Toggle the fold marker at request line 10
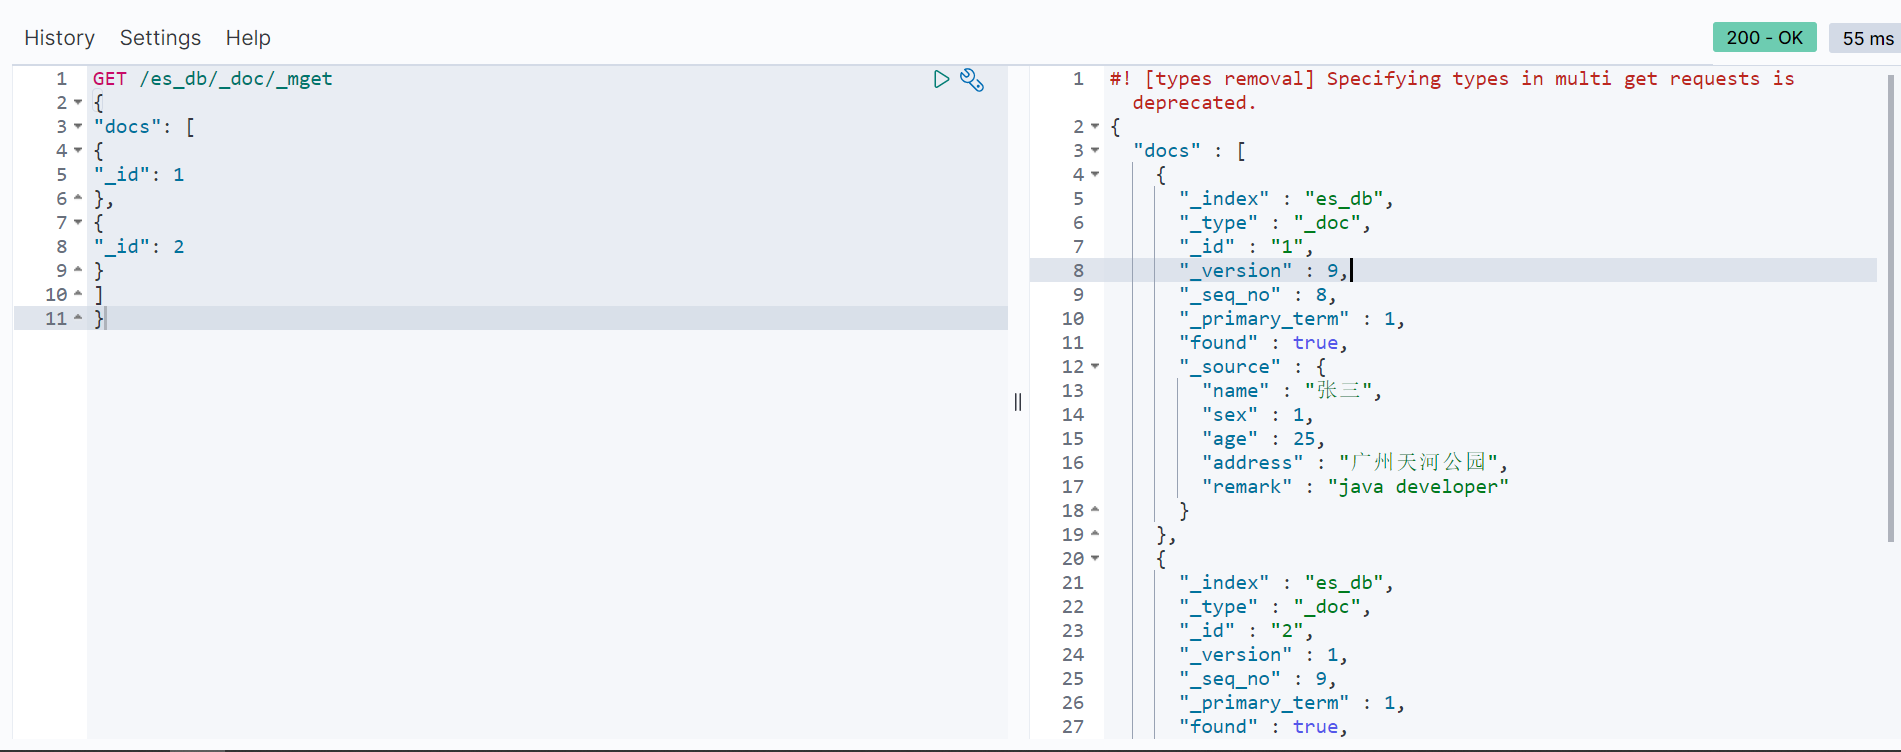Image resolution: width=1901 pixels, height=752 pixels. pos(78,294)
